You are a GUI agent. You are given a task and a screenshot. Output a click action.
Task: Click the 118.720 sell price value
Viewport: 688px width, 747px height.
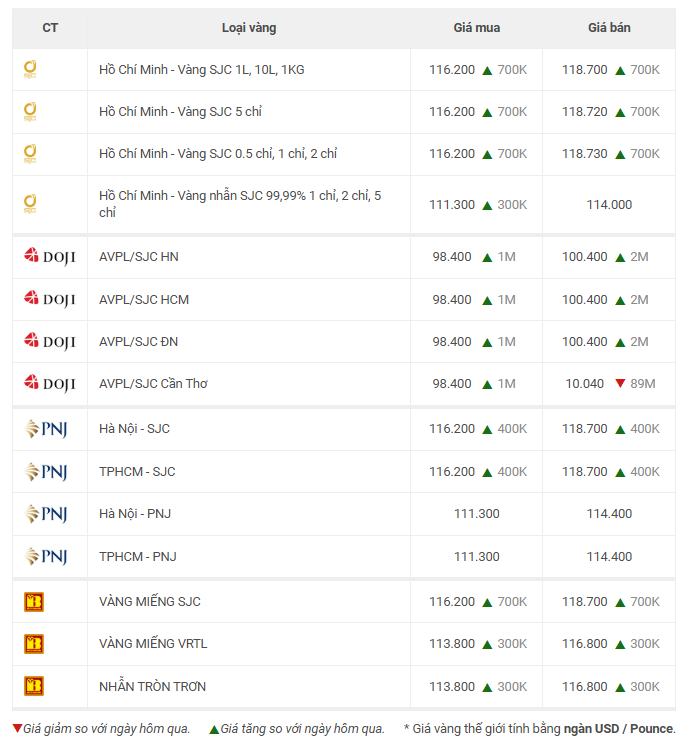point(585,112)
